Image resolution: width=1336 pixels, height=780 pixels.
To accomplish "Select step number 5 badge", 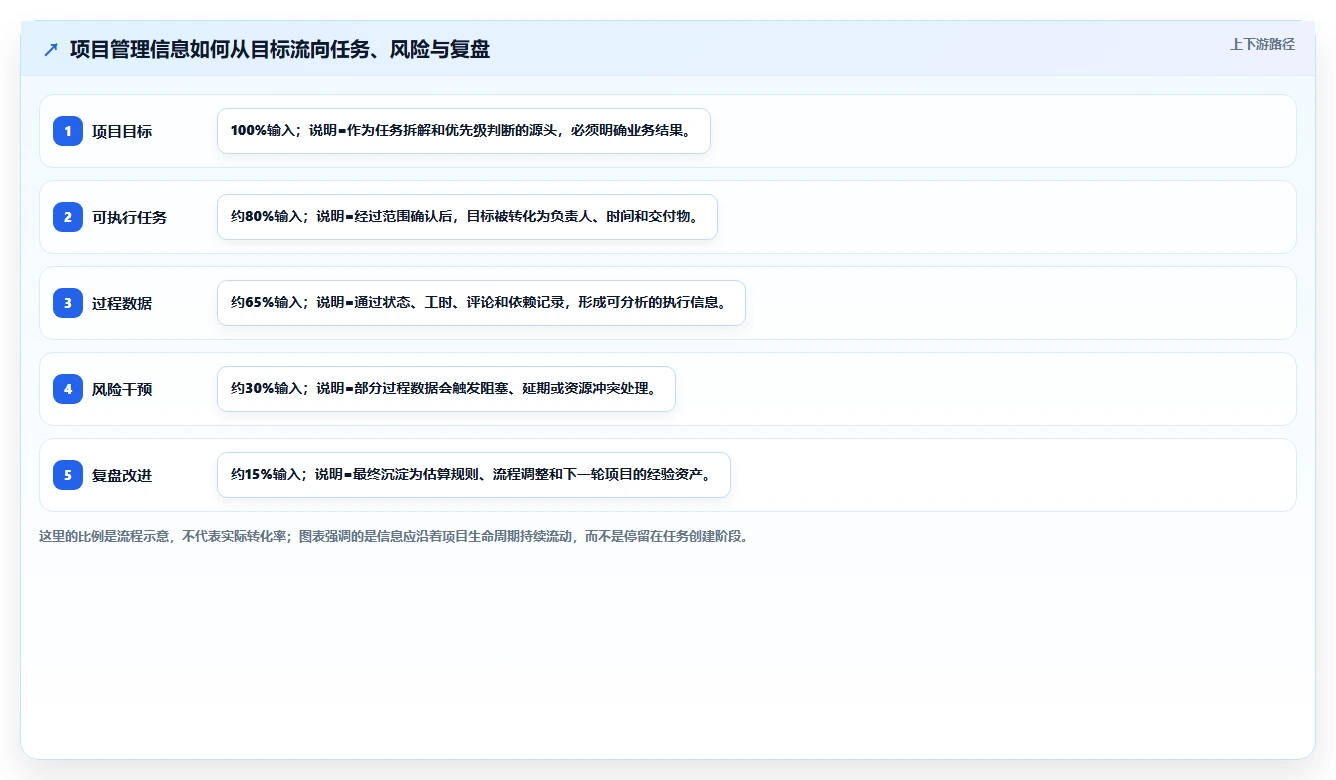I will (x=68, y=475).
